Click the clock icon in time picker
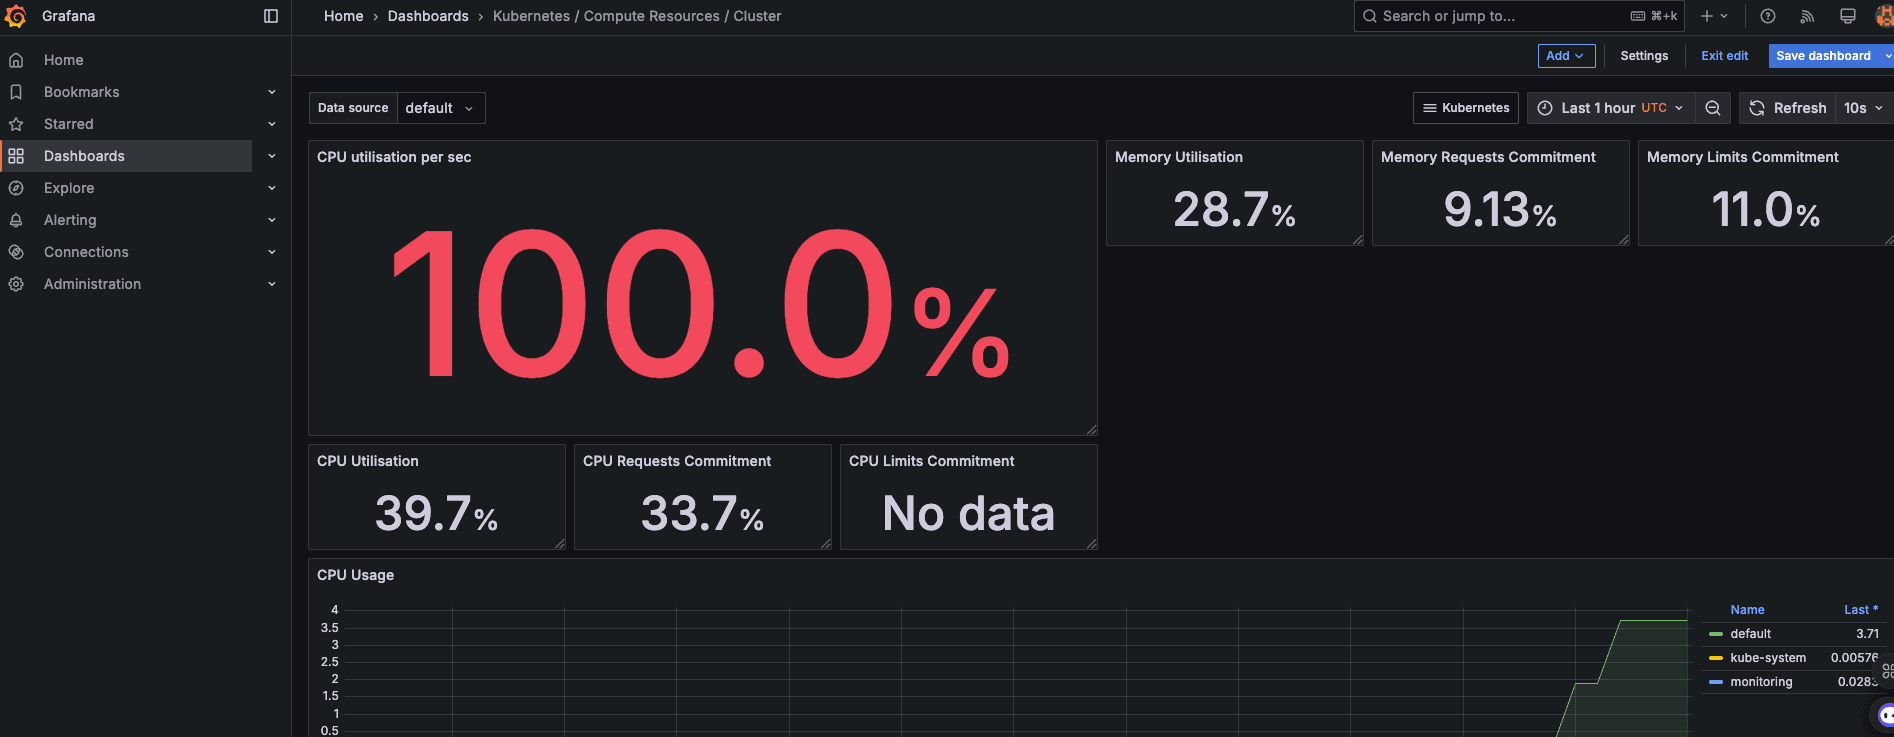 point(1545,108)
